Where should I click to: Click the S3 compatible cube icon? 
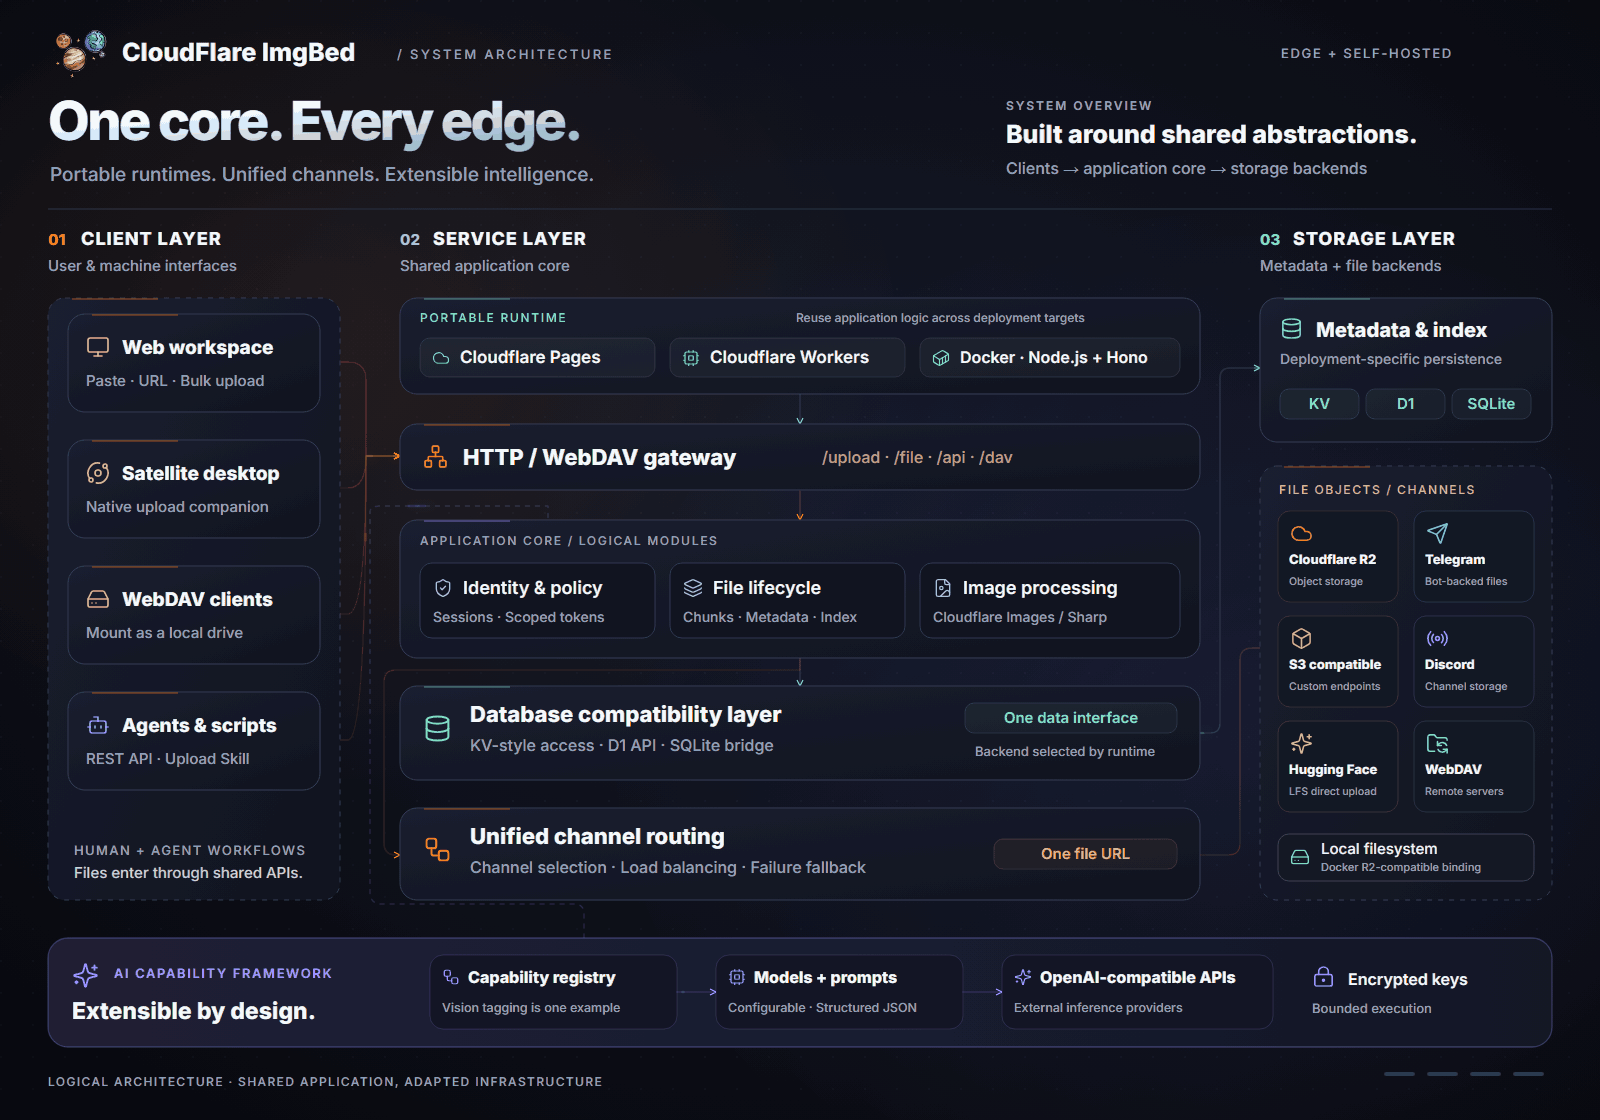pyautogui.click(x=1301, y=638)
